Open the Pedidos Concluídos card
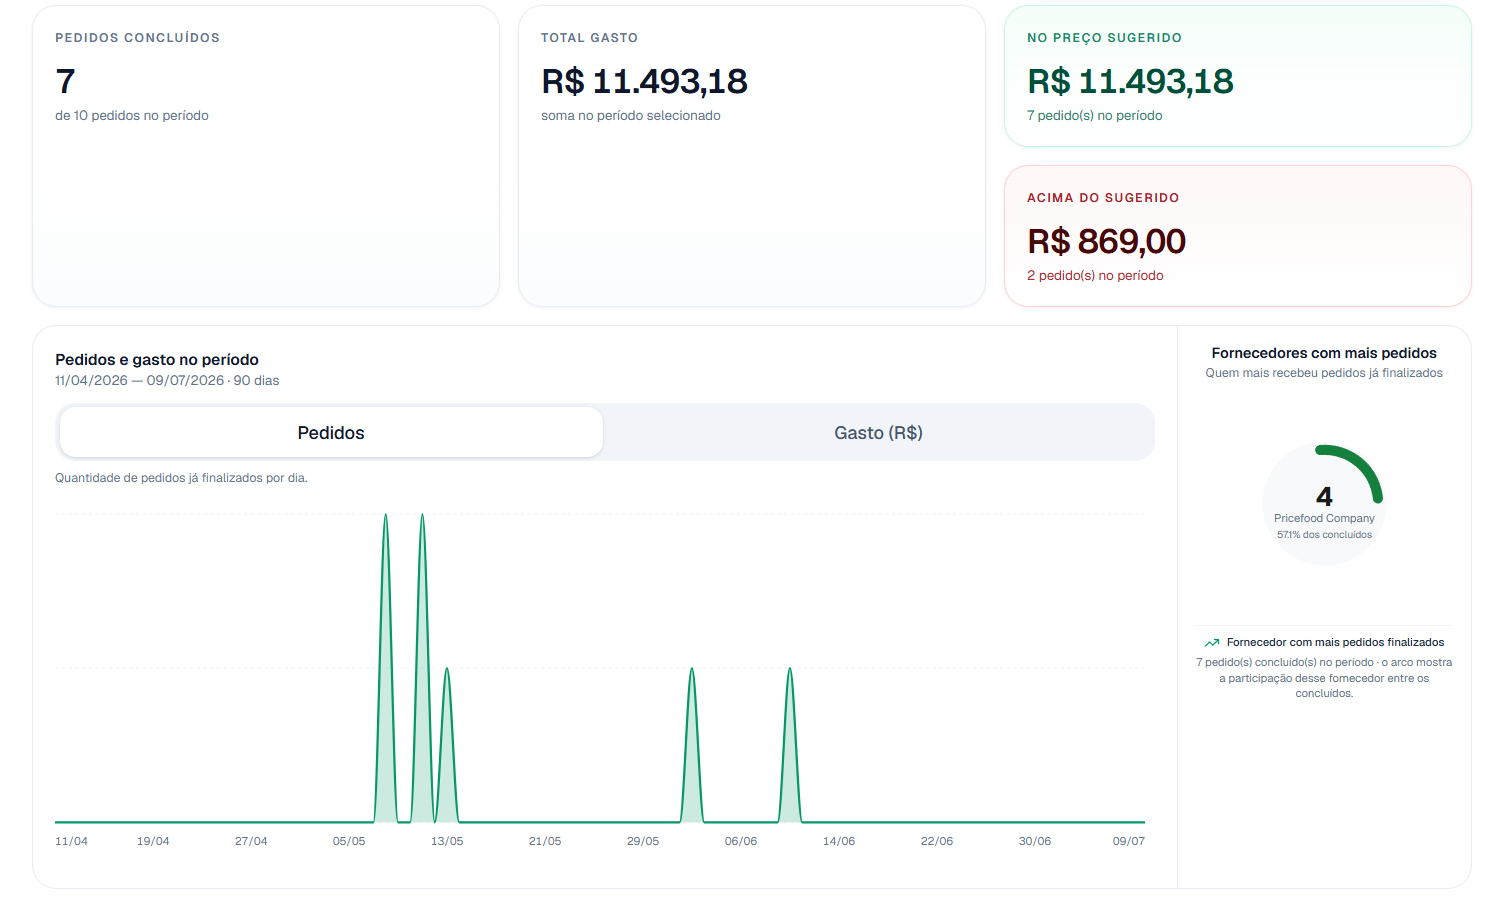Viewport: 1487px width, 900px height. click(x=266, y=156)
